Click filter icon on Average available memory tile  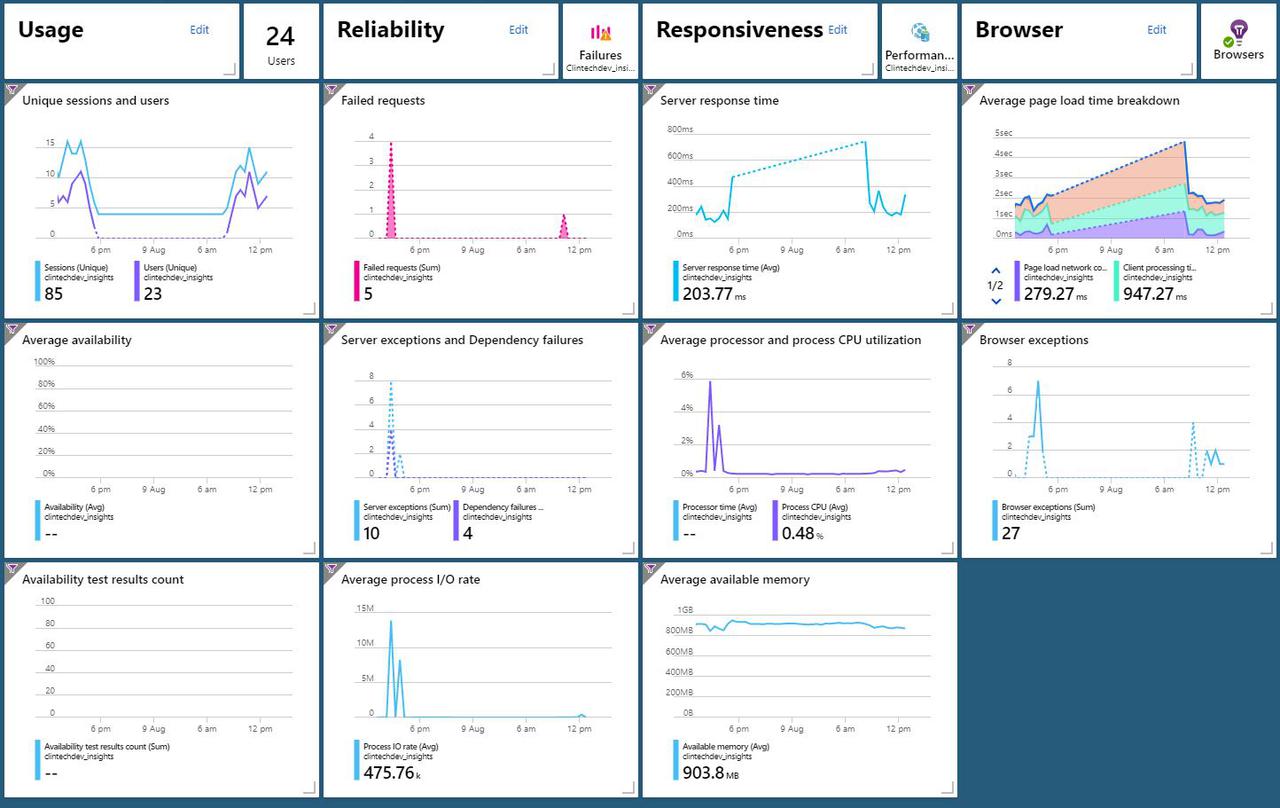click(649, 569)
